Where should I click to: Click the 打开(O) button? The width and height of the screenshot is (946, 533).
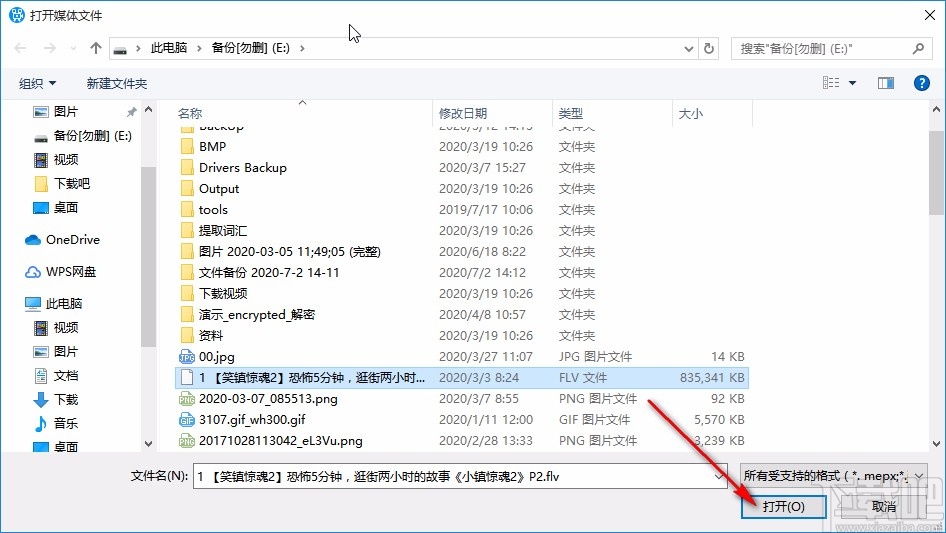[784, 506]
